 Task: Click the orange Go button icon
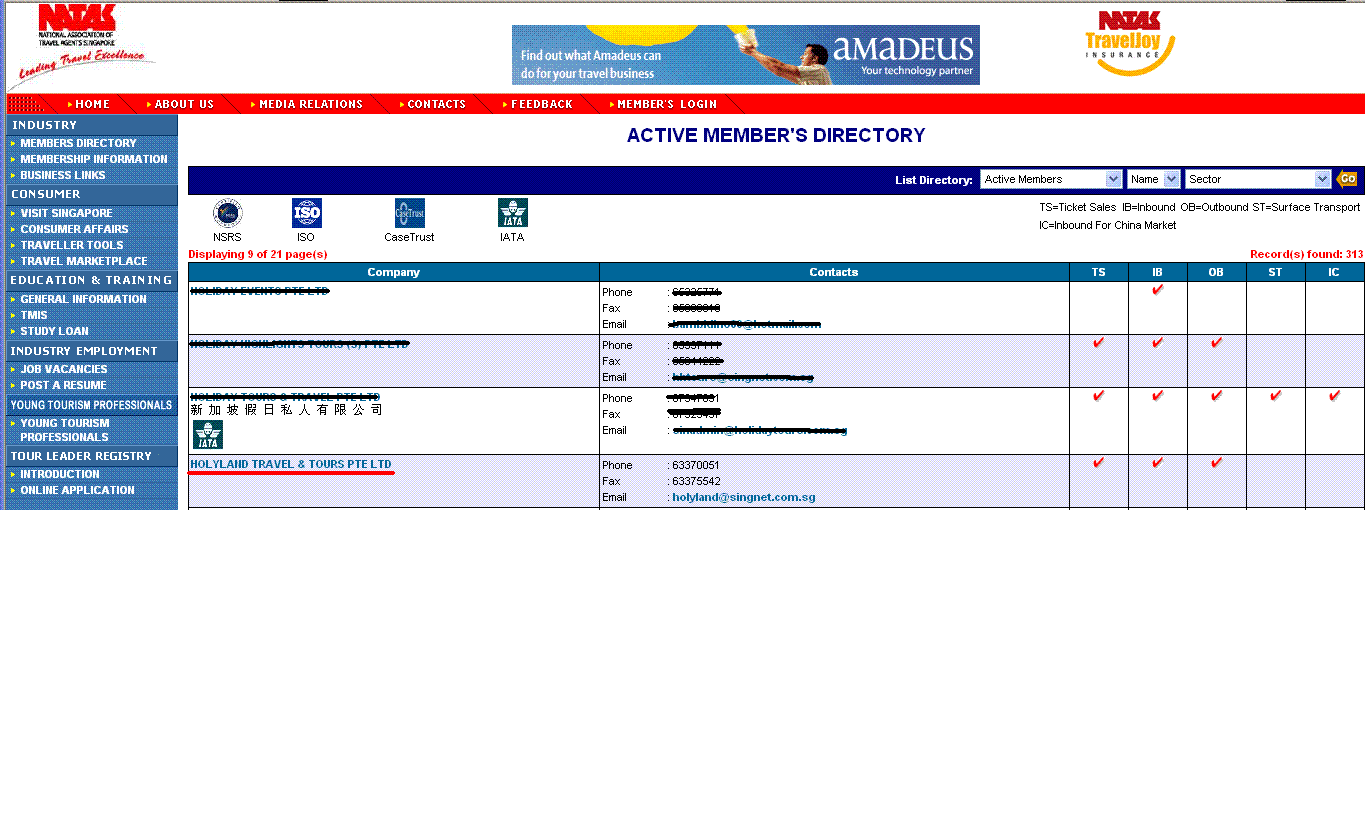coord(1347,179)
